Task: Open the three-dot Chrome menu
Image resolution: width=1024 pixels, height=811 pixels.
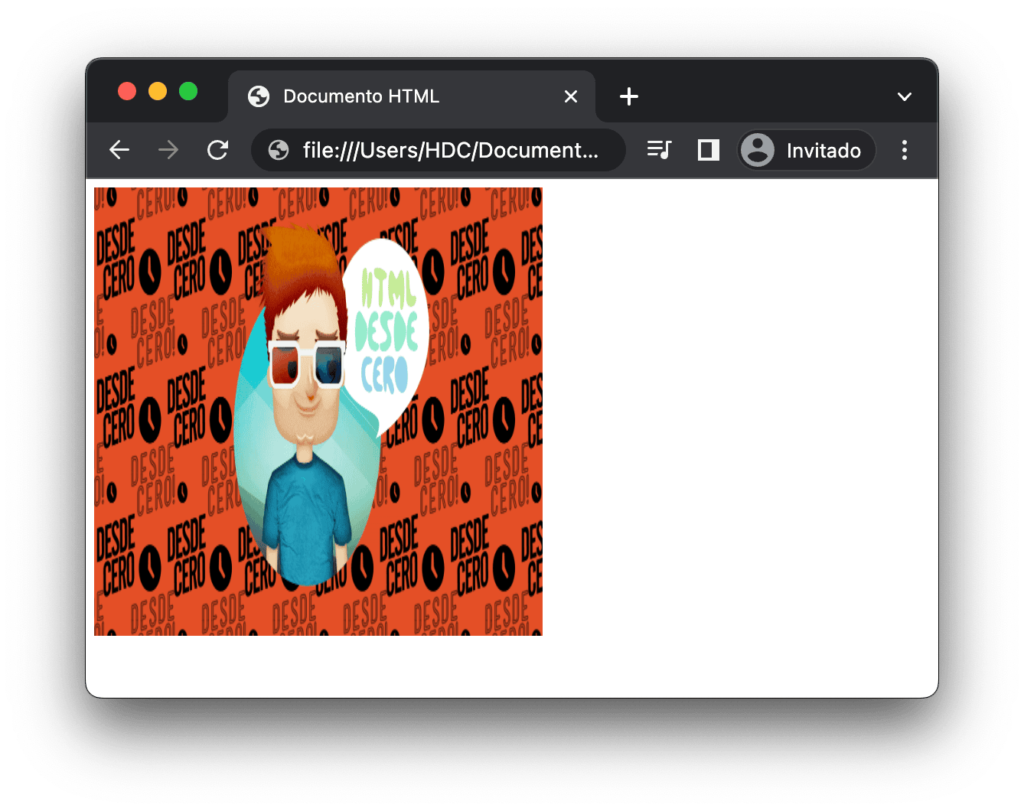Action: tap(904, 150)
